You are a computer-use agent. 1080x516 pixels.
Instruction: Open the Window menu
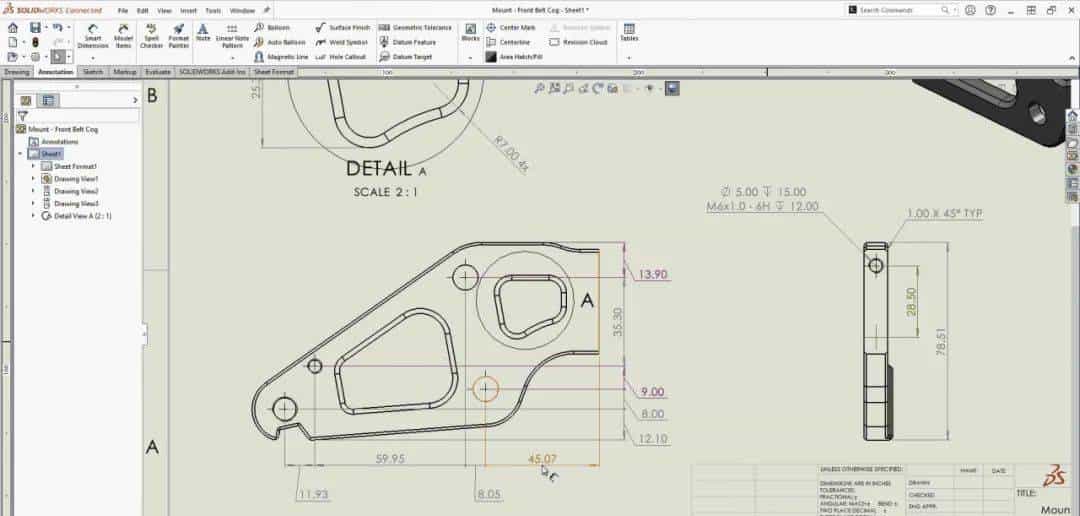(242, 10)
